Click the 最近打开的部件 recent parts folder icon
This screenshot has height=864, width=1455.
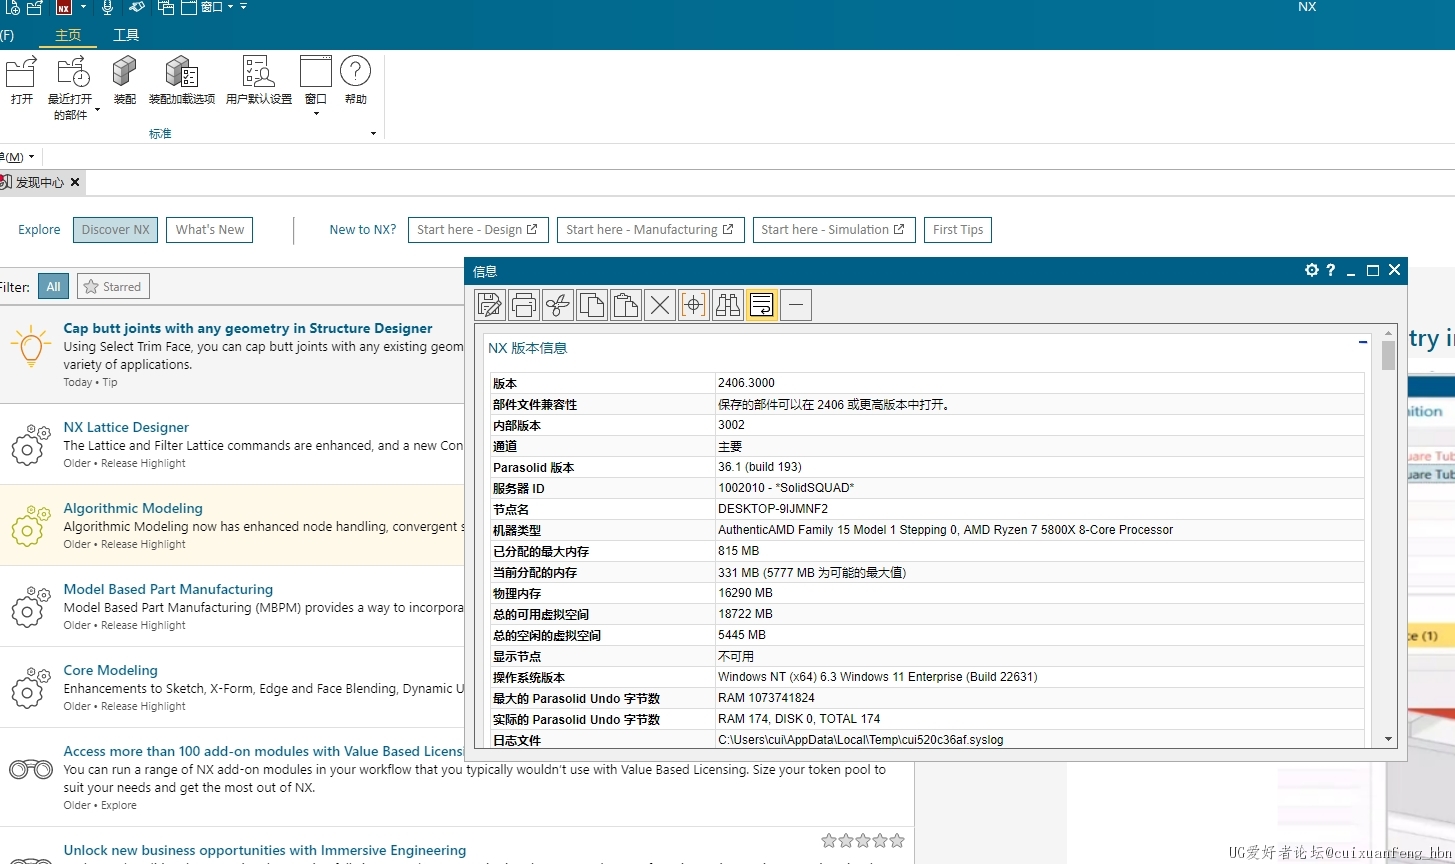73,71
